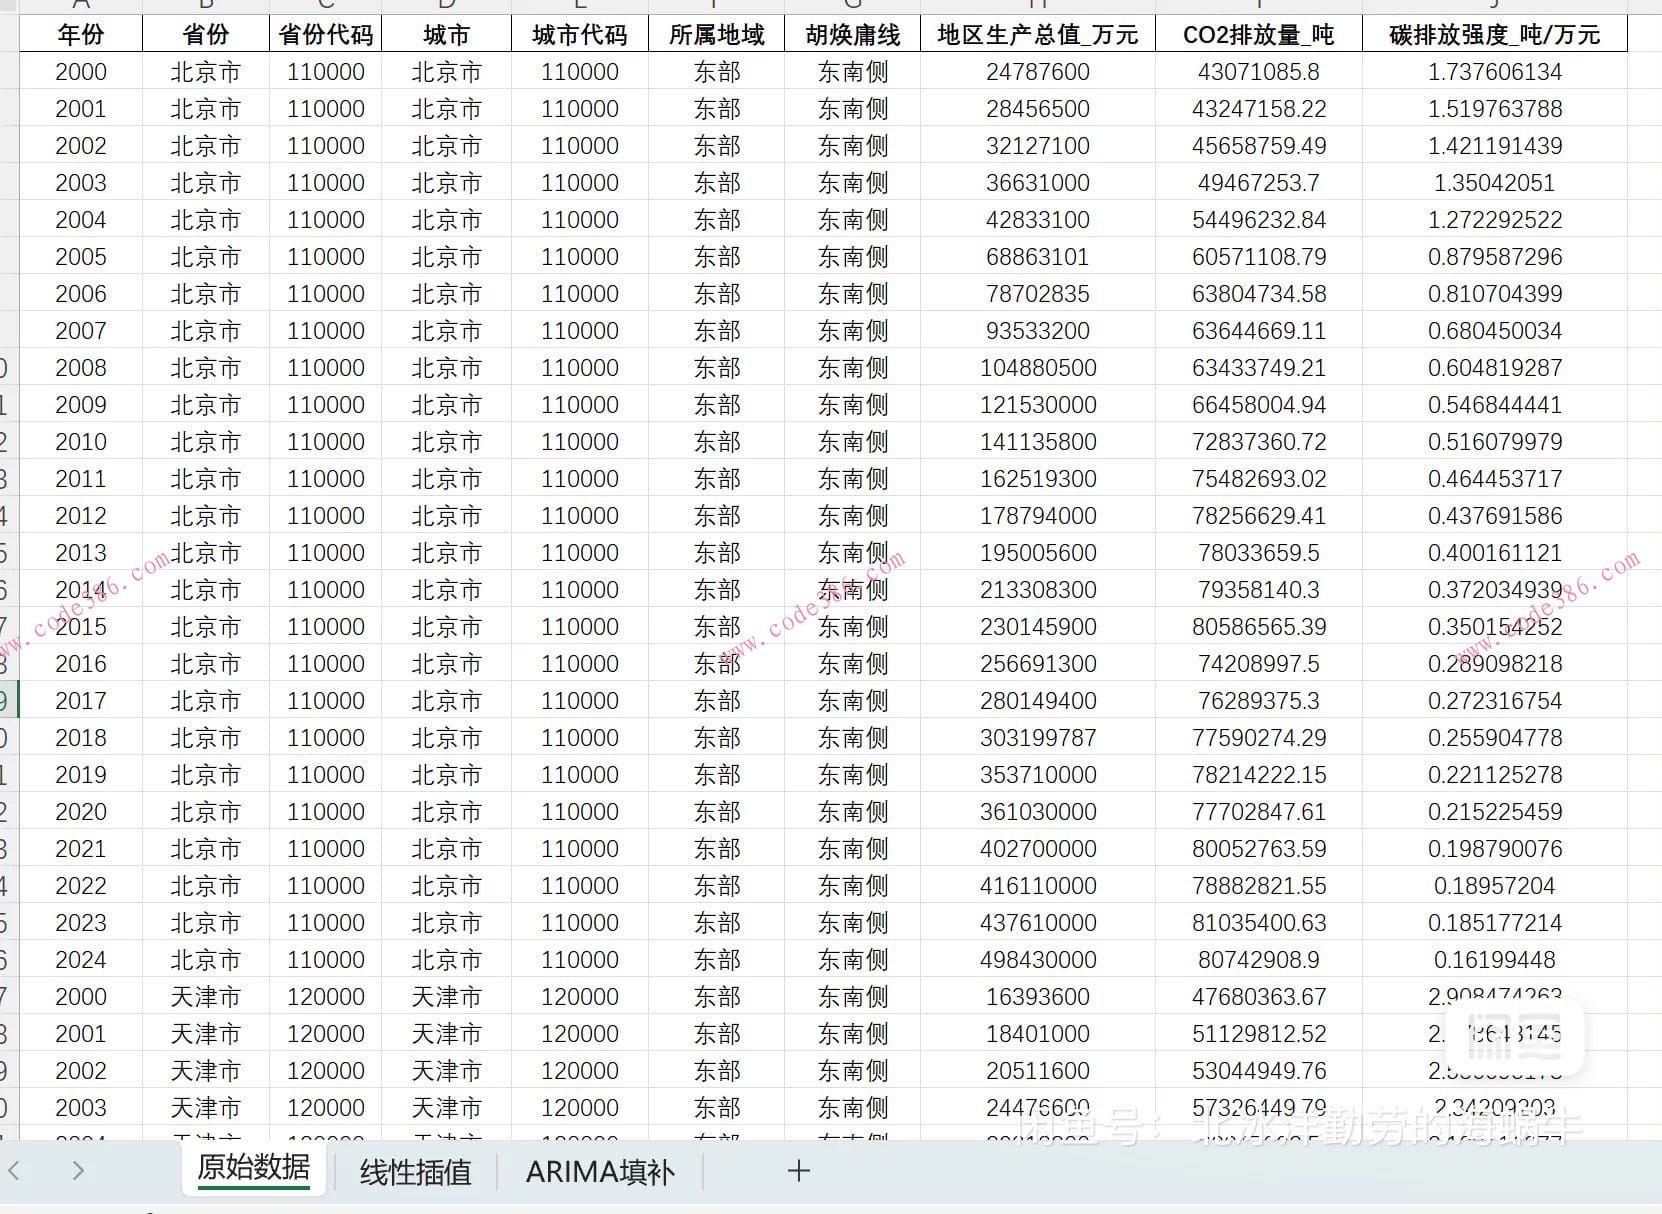The width and height of the screenshot is (1662, 1214).
Task: Click the 省份代码 column header
Action: [x=325, y=33]
